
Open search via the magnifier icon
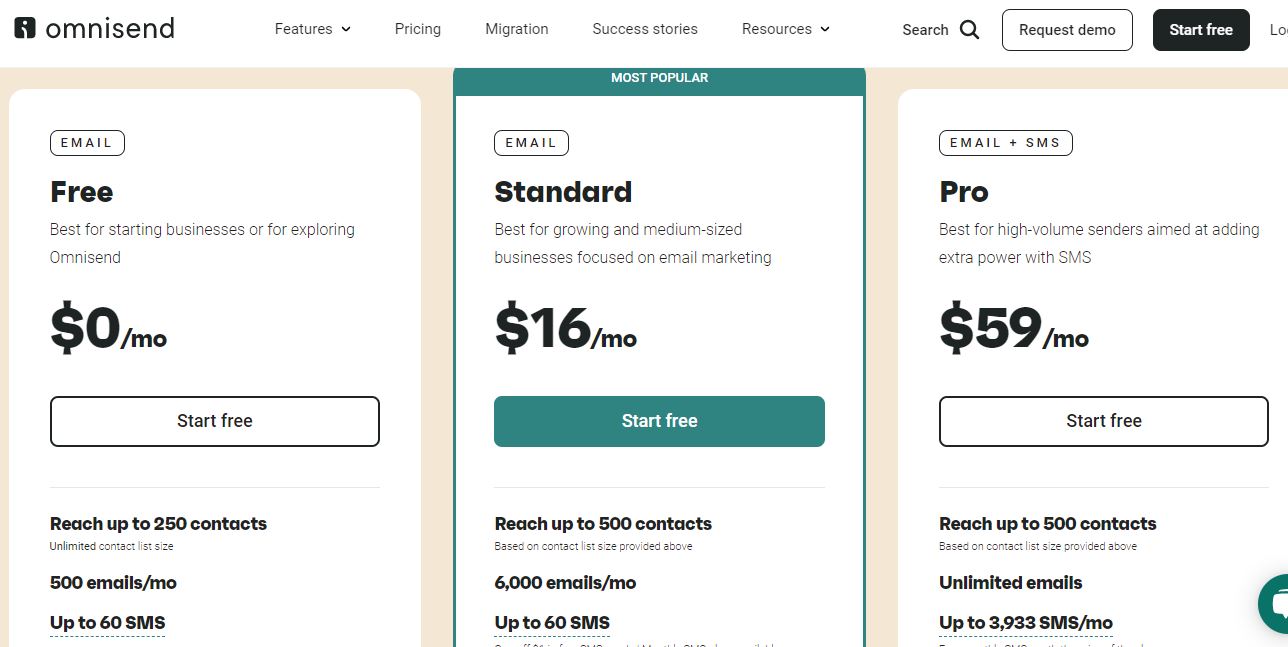pos(969,30)
